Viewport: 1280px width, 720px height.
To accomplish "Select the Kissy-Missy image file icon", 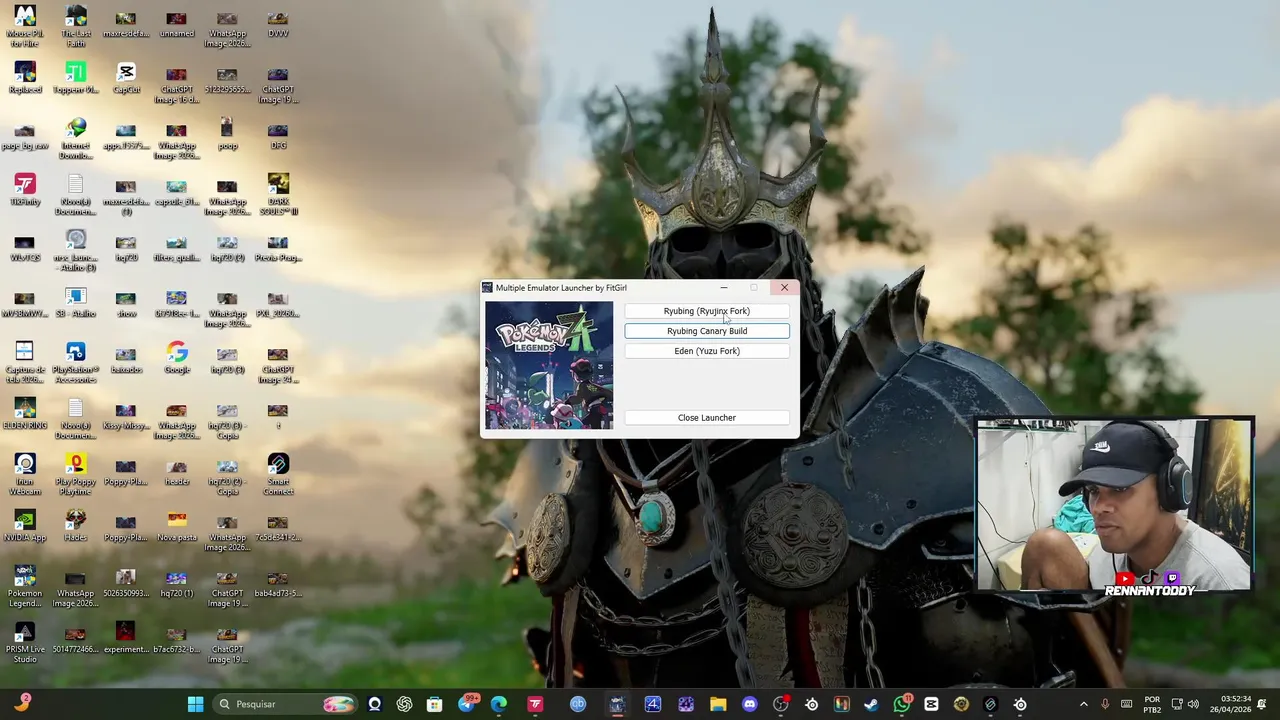I will pos(126,414).
